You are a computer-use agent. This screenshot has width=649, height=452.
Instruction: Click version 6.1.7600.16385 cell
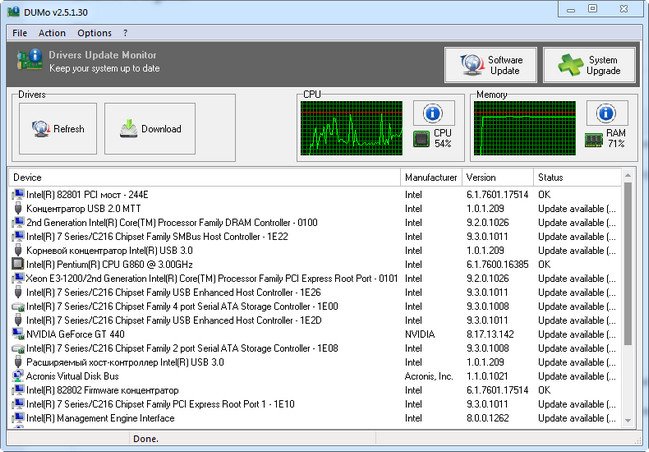(x=497, y=264)
